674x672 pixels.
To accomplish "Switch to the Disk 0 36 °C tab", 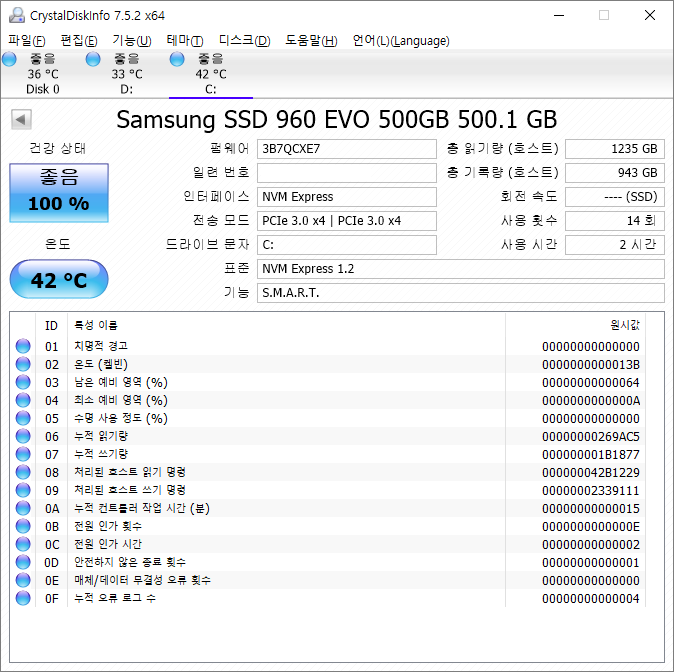I will 43,74.
